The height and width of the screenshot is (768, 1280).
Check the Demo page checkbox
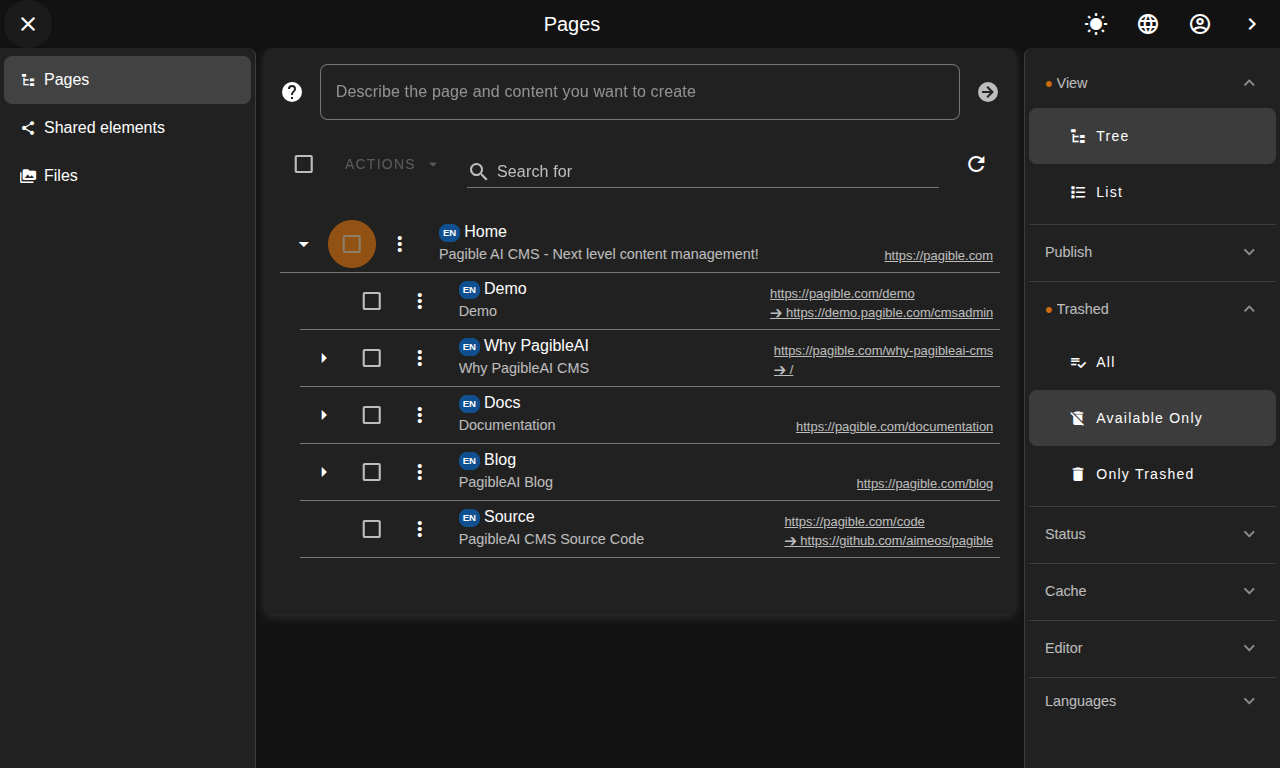click(x=371, y=300)
